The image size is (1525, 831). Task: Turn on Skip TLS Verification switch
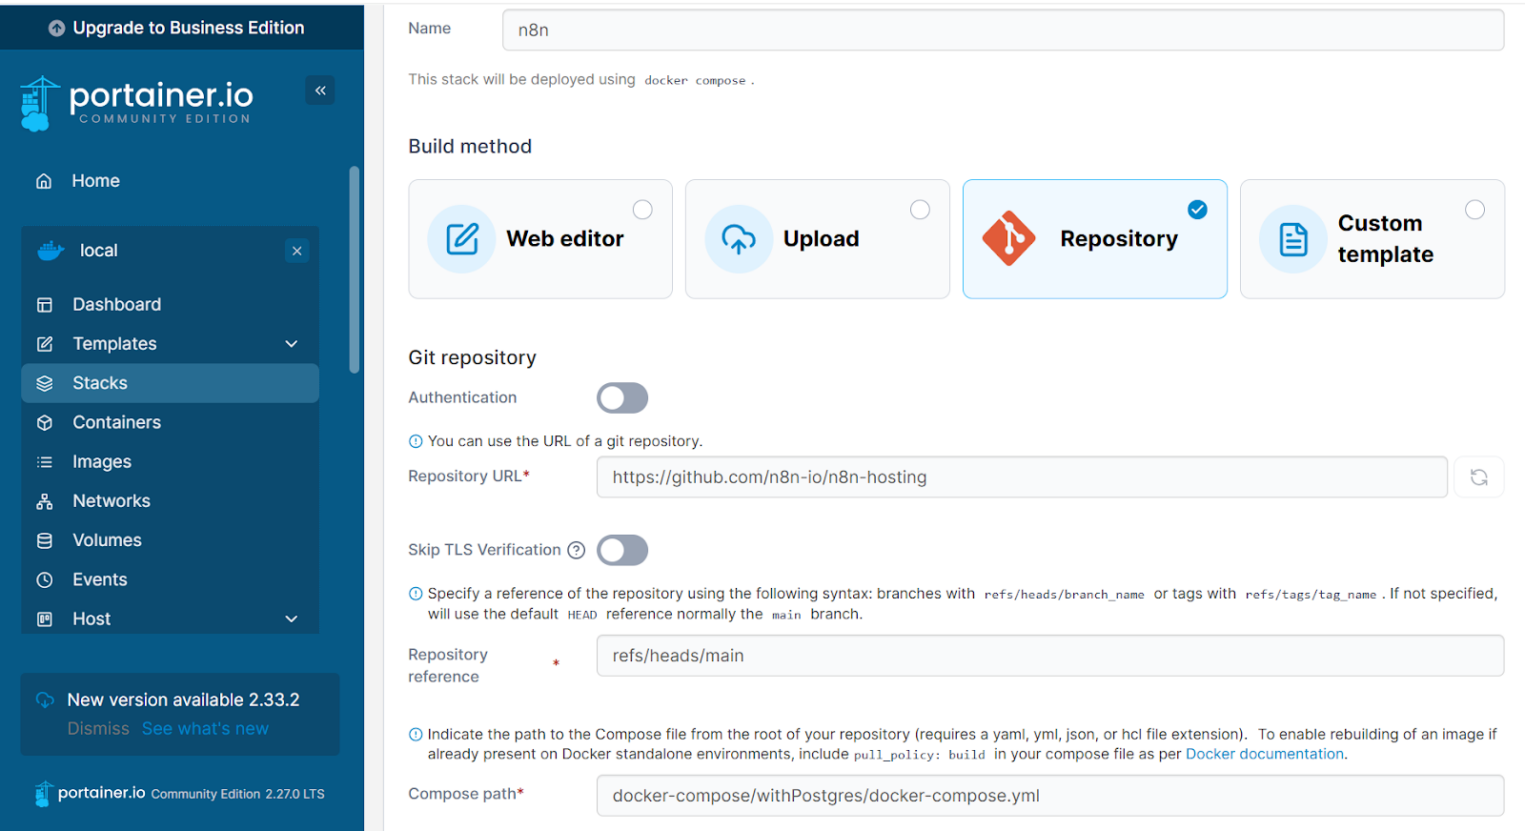tap(622, 550)
